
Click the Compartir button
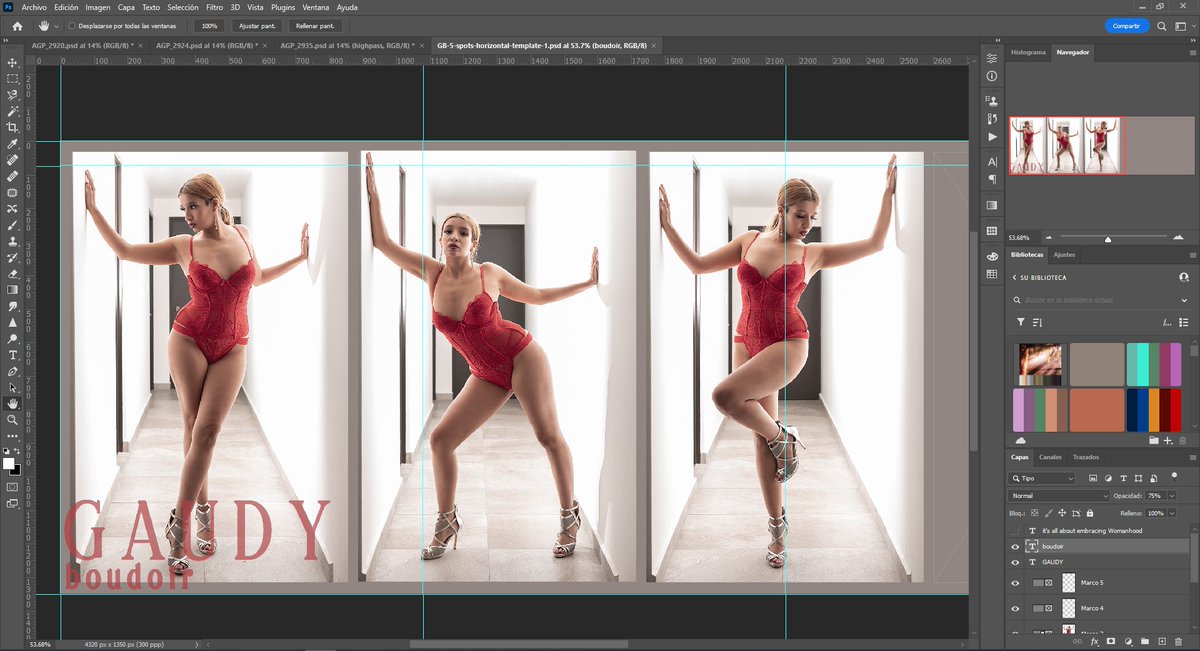click(1127, 26)
